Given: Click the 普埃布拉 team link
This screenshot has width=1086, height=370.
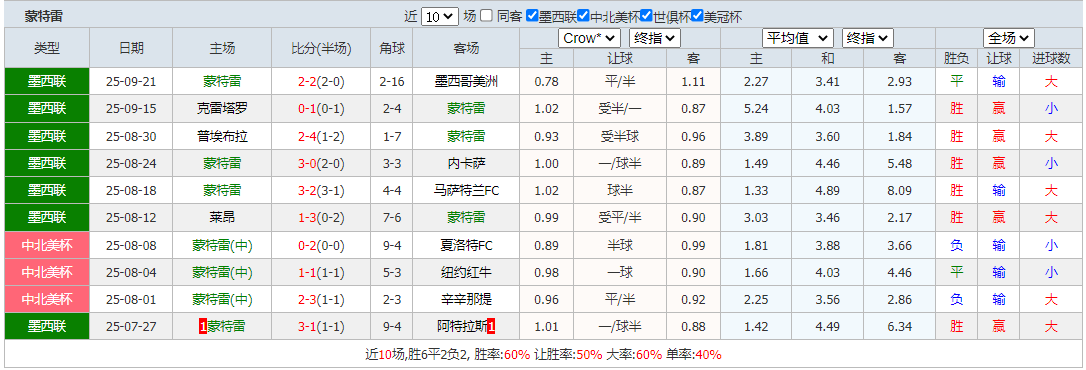Looking at the screenshot, I should tap(222, 136).
